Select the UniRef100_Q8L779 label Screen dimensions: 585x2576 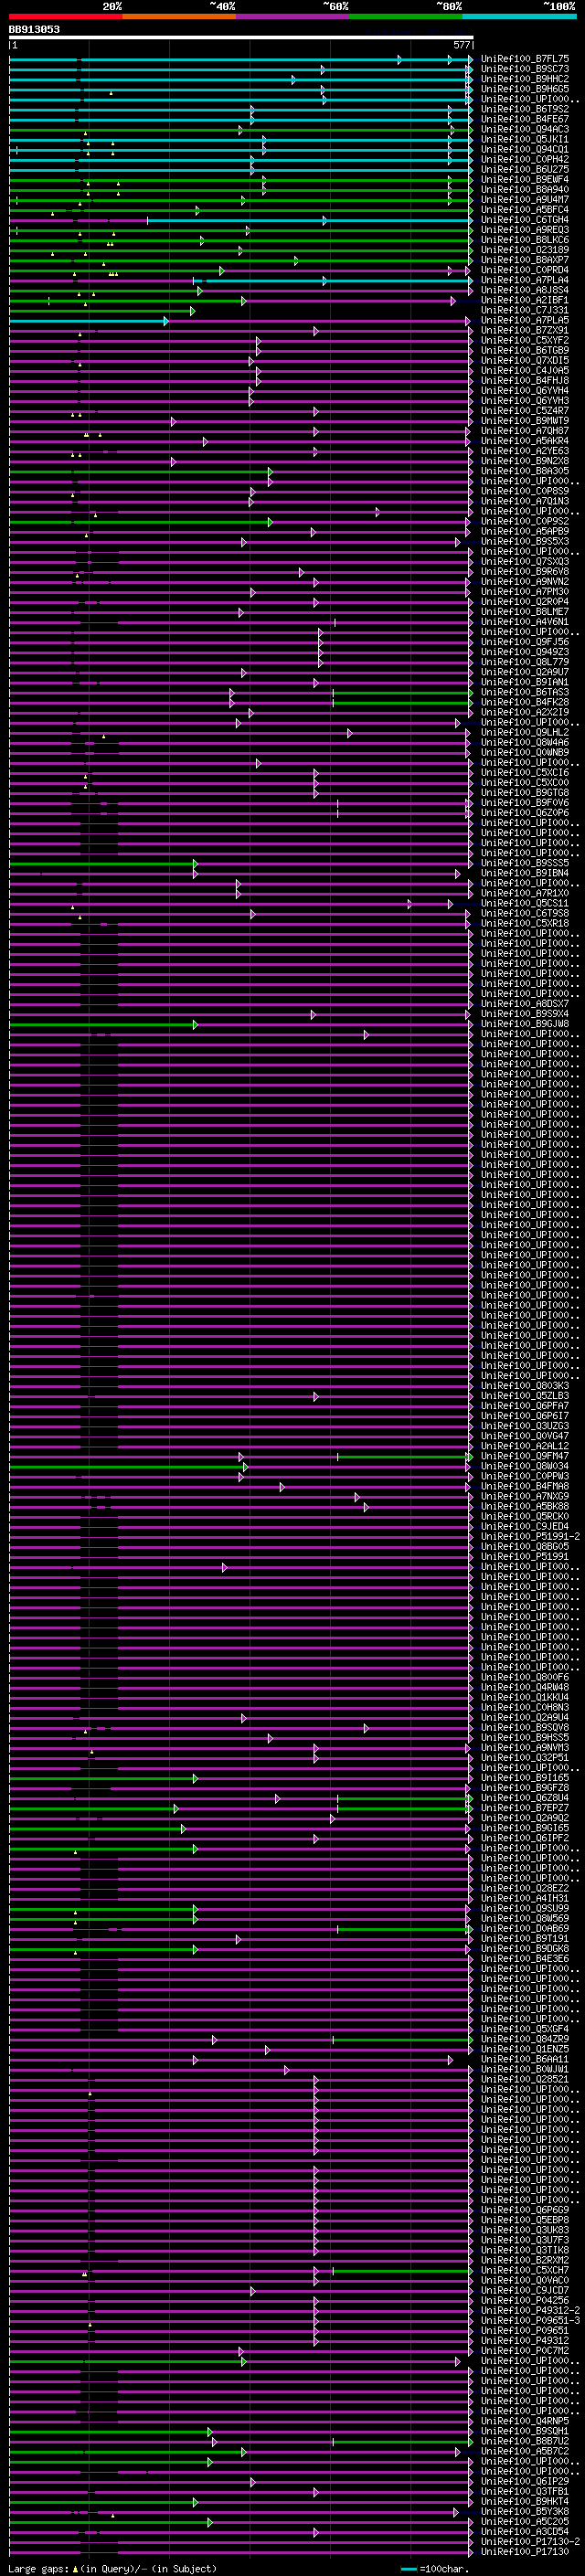[525, 662]
